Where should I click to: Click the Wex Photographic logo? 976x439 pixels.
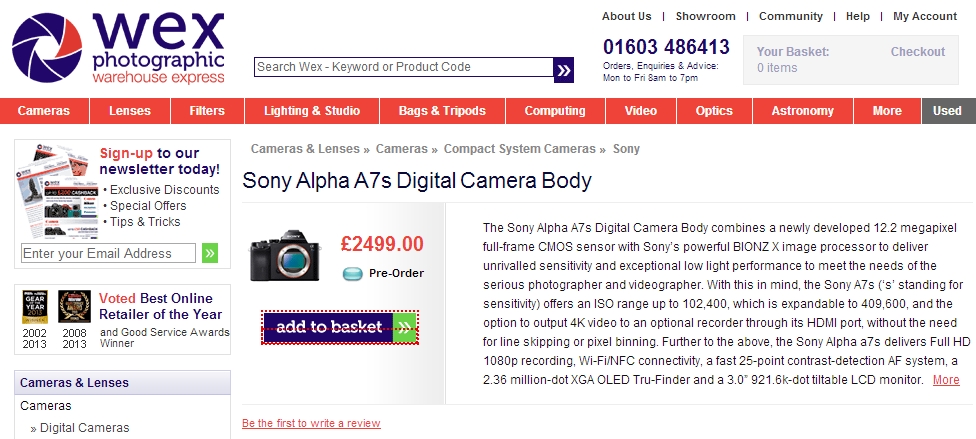118,48
